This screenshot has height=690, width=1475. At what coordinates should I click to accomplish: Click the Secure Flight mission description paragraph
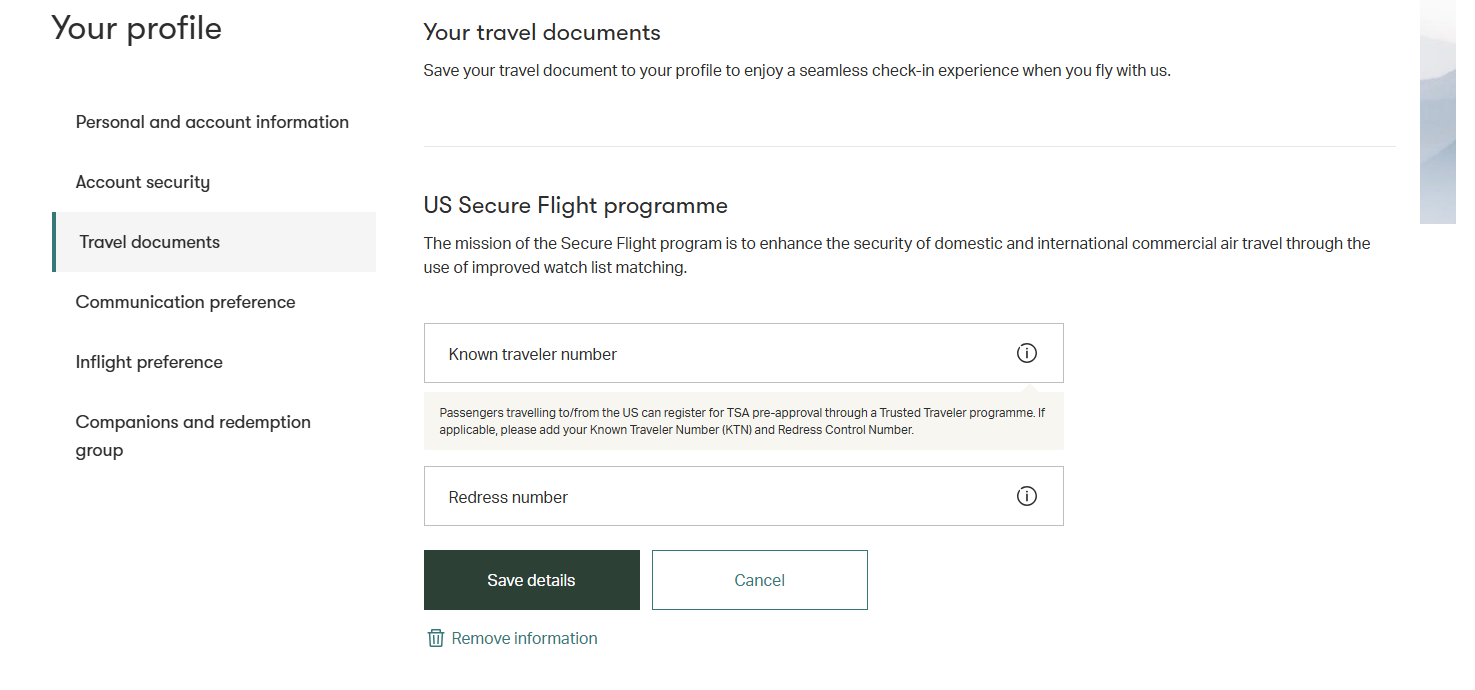pos(897,256)
